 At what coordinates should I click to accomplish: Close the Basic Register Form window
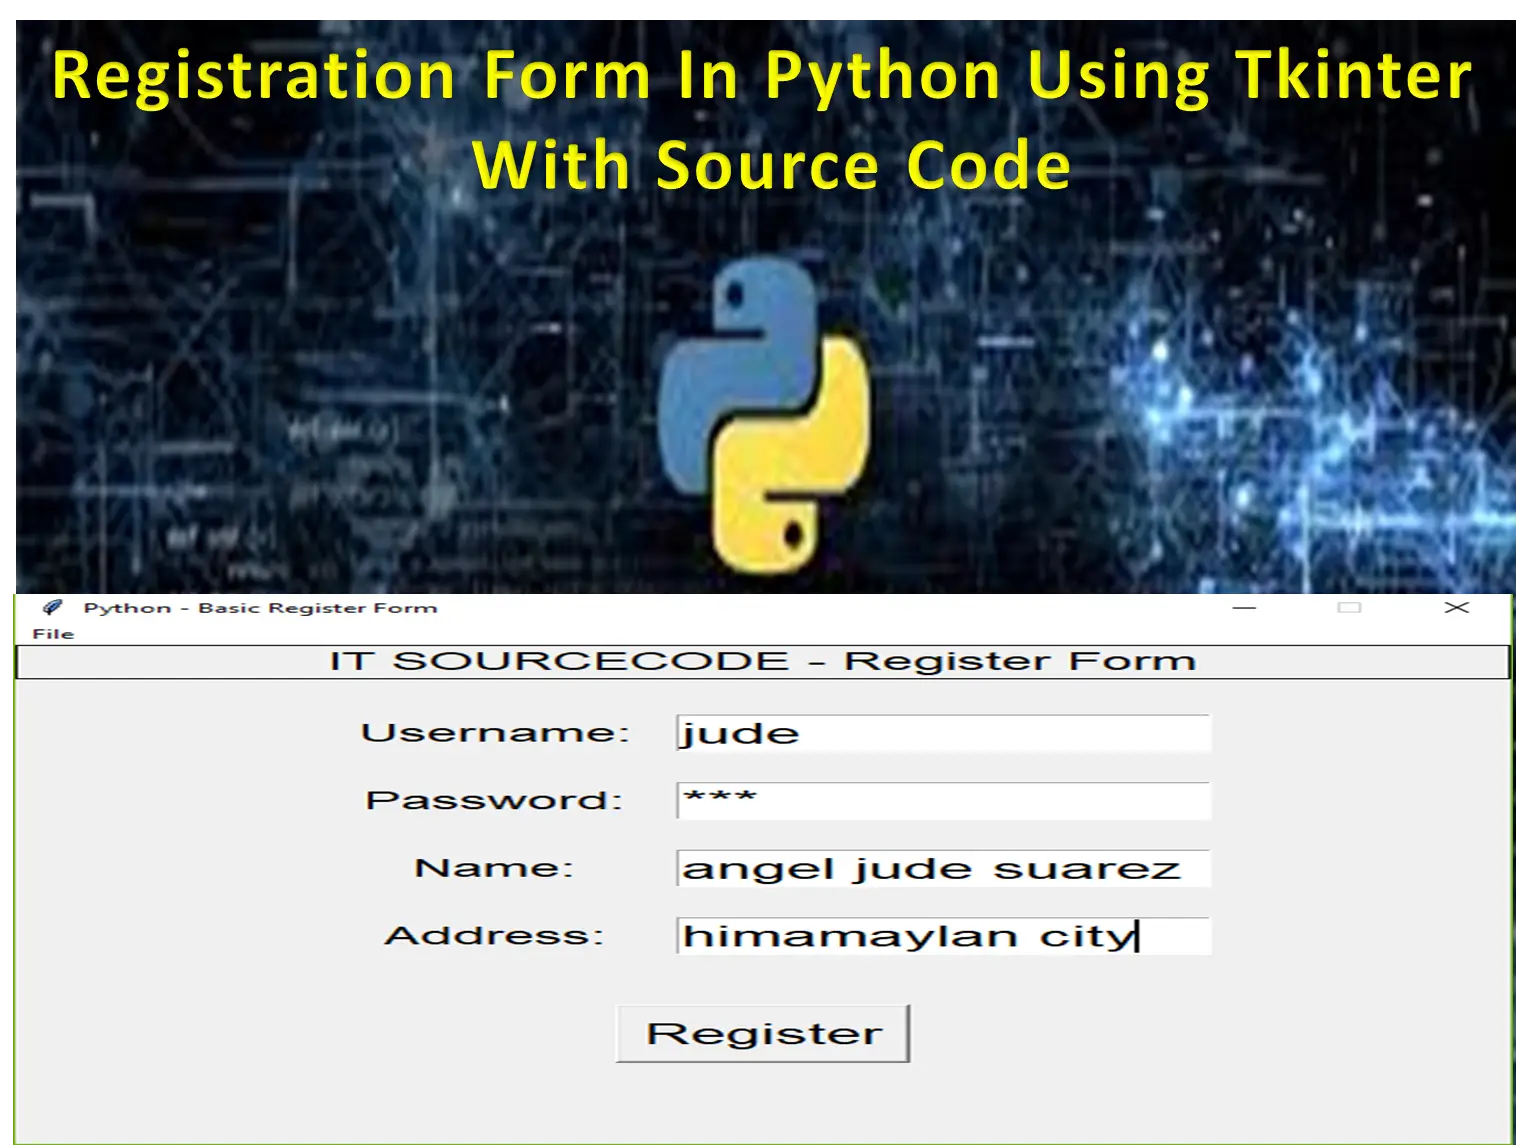[x=1456, y=608]
